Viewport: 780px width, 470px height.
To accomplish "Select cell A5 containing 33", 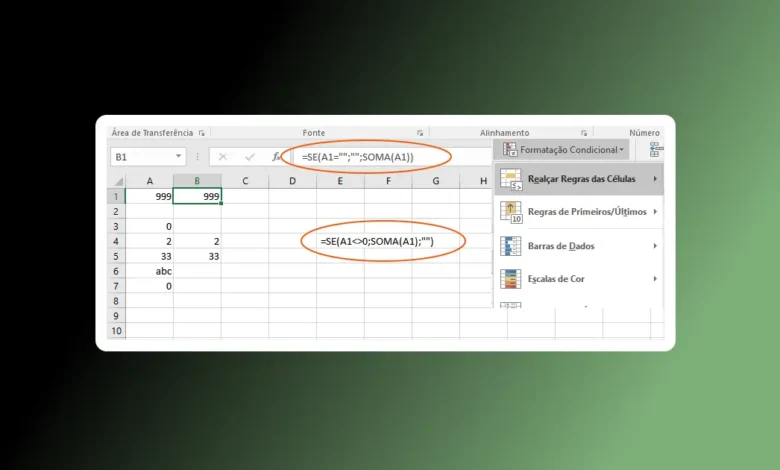I will 149,256.
